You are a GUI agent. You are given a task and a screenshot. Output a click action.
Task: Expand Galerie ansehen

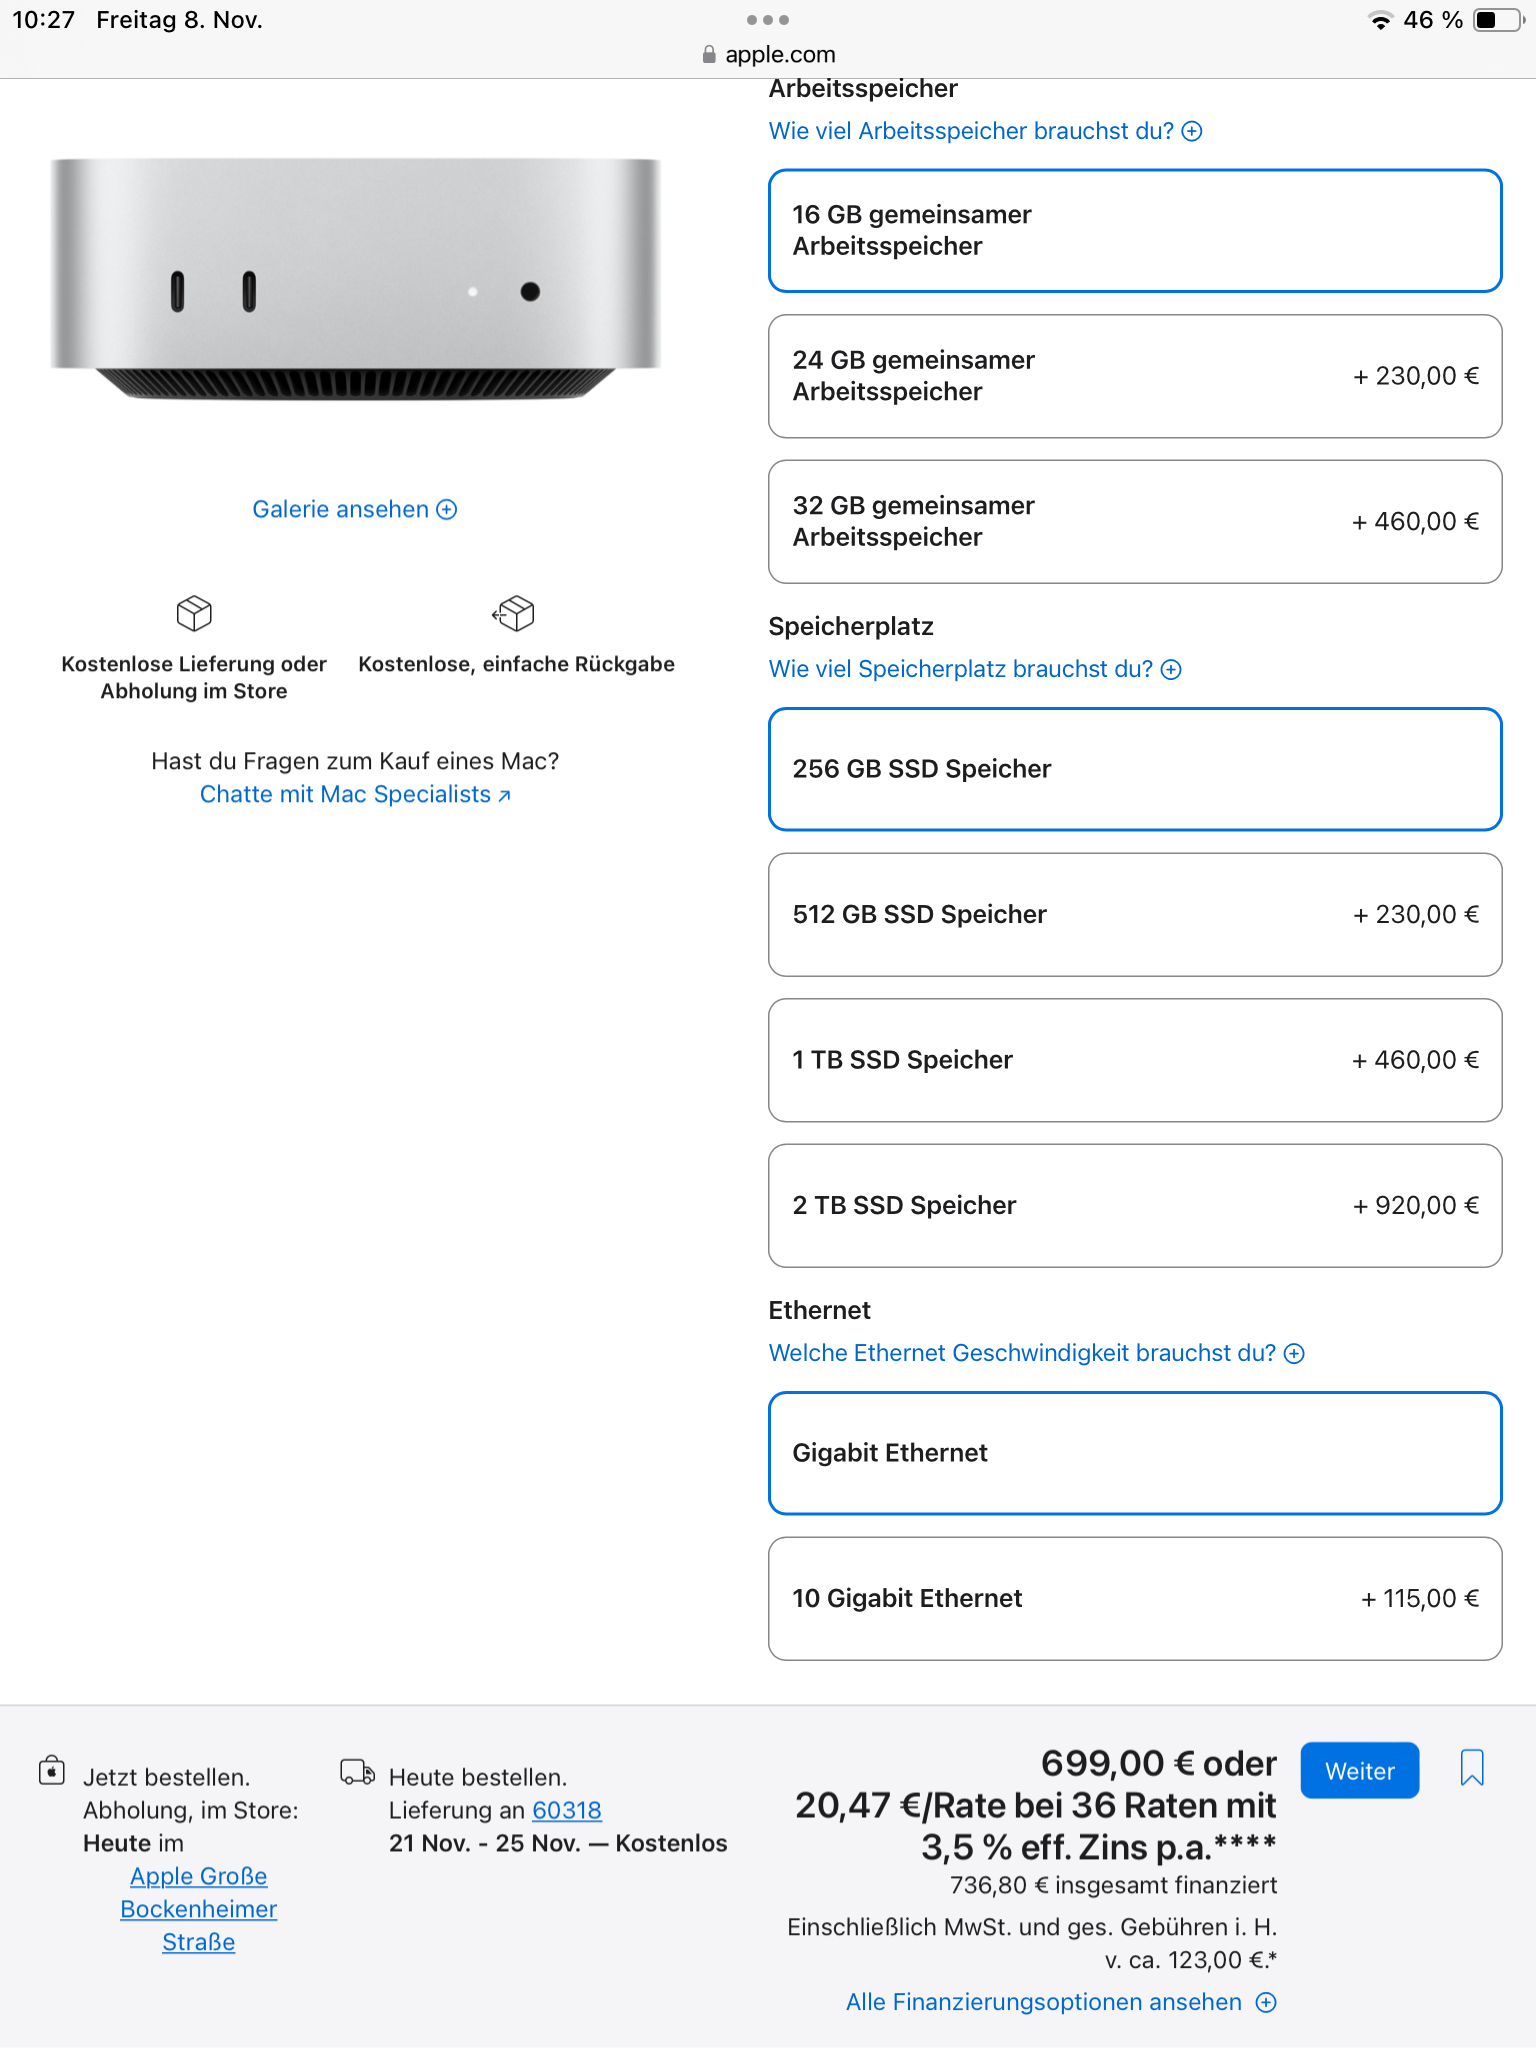(x=354, y=509)
